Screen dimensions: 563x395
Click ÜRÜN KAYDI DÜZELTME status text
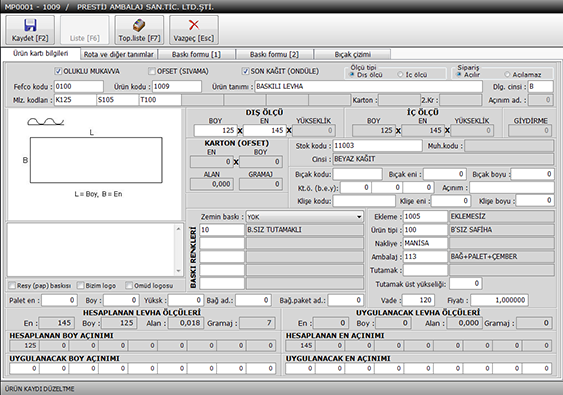tap(39, 389)
